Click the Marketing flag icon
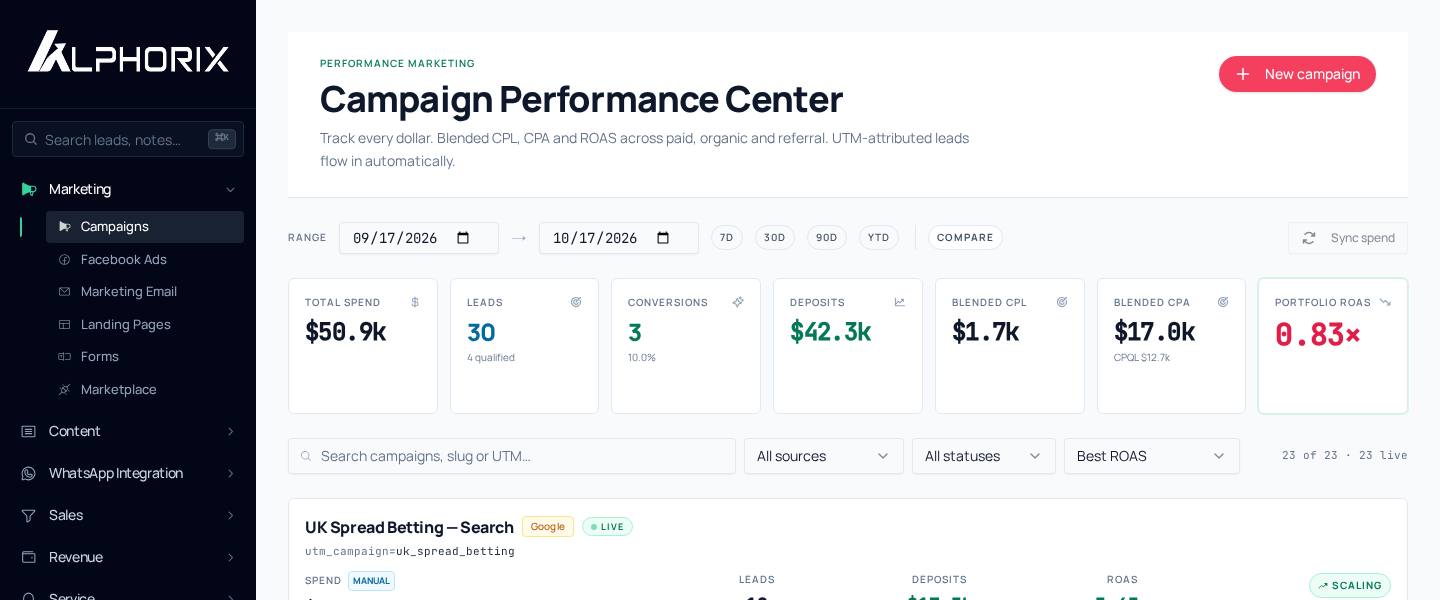Screen dimensions: 1440x600 (x=29, y=189)
